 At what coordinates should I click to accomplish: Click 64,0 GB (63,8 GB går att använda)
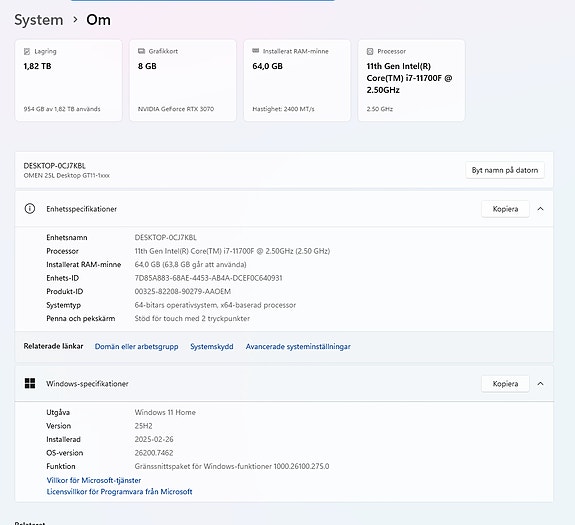coord(190,264)
